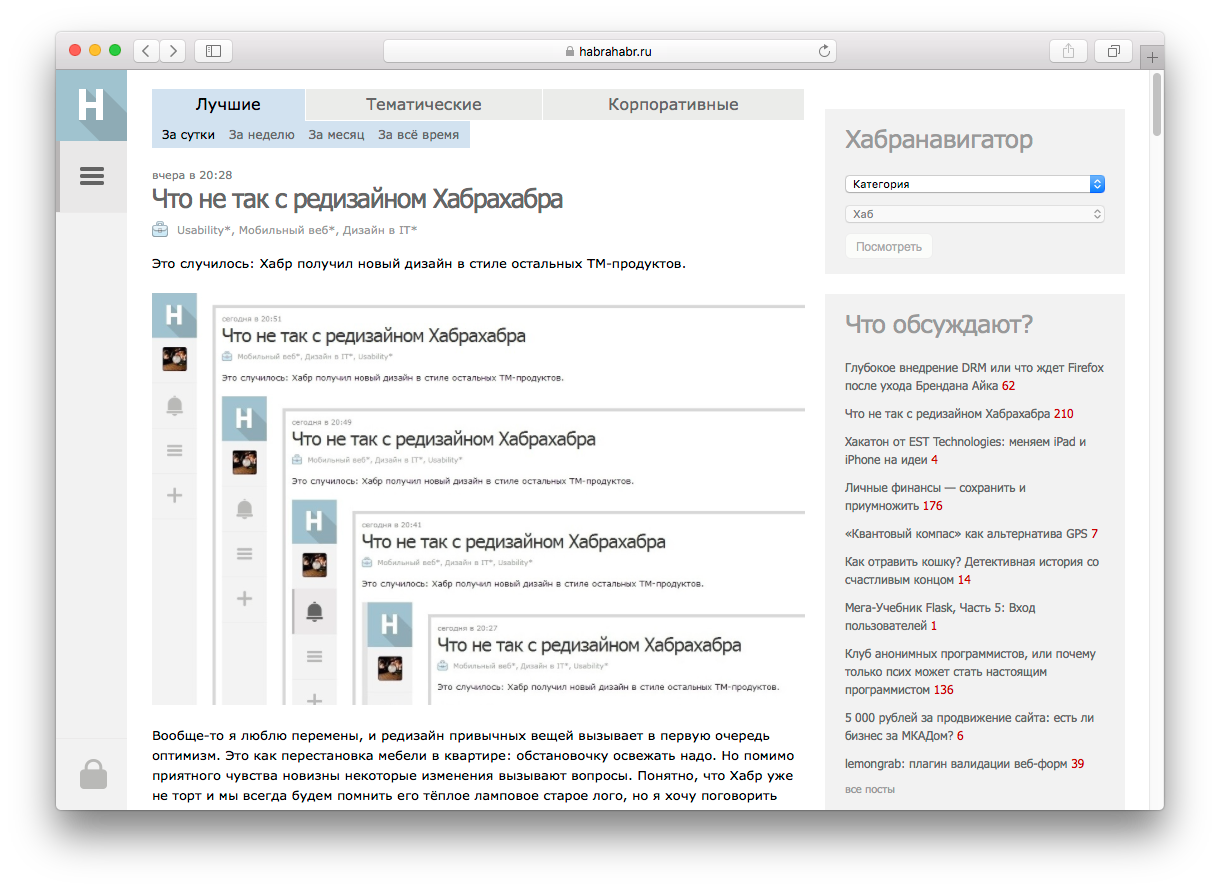
Task: Click the lock icon in sidebar
Action: [93, 774]
